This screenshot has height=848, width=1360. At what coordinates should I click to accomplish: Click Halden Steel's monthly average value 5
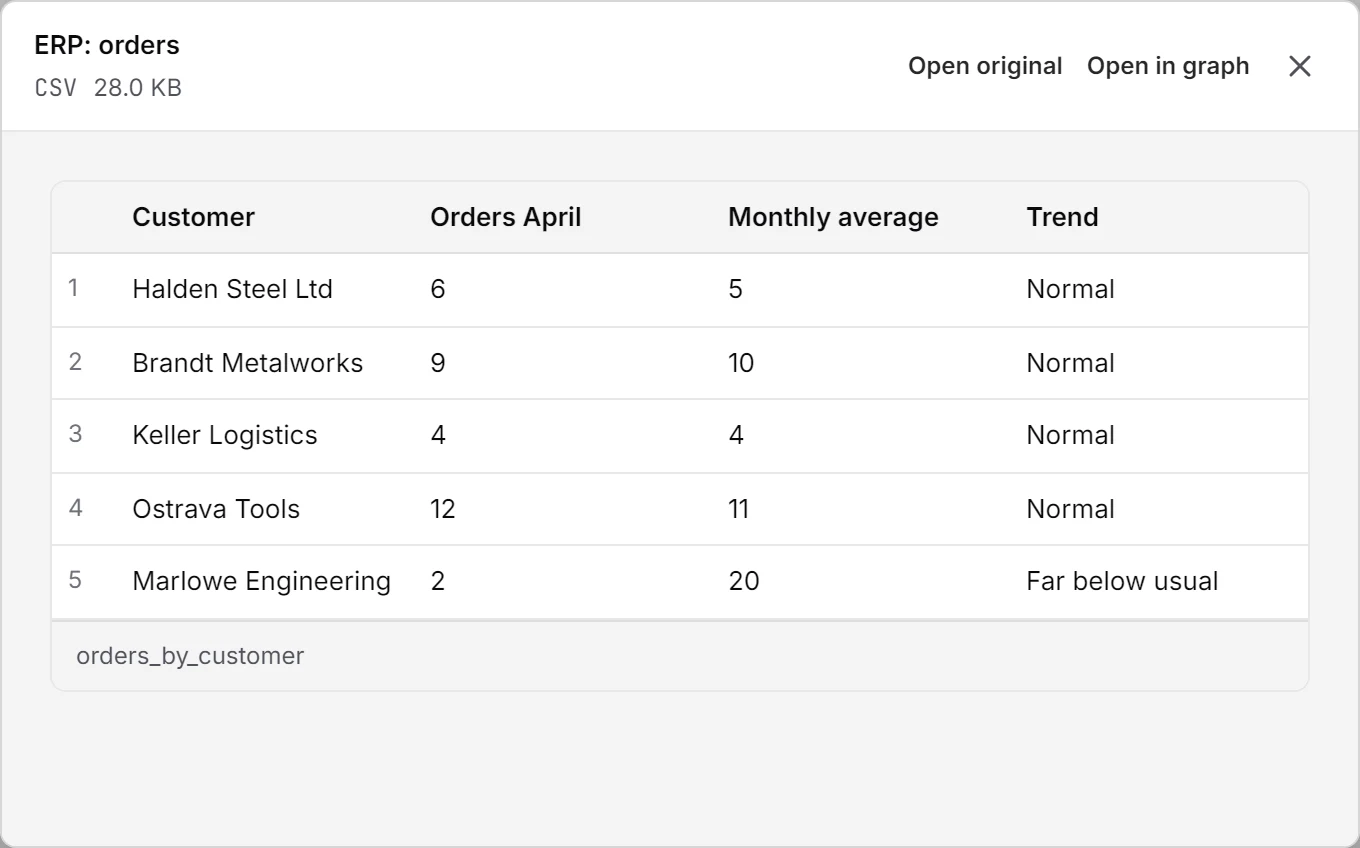click(x=736, y=289)
